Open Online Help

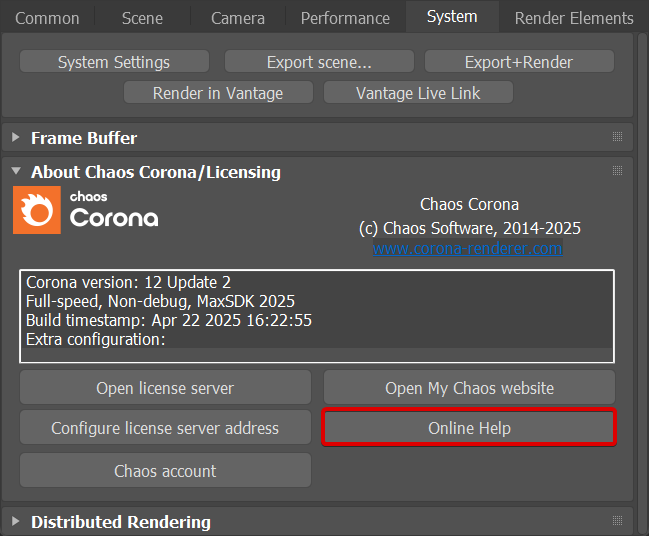click(x=469, y=428)
